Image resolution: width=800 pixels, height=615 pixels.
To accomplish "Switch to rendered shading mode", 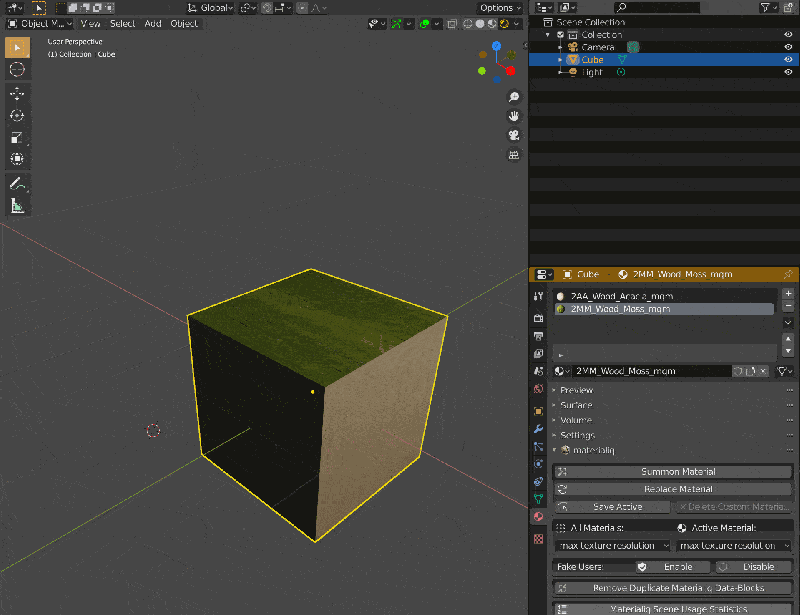I will [505, 23].
